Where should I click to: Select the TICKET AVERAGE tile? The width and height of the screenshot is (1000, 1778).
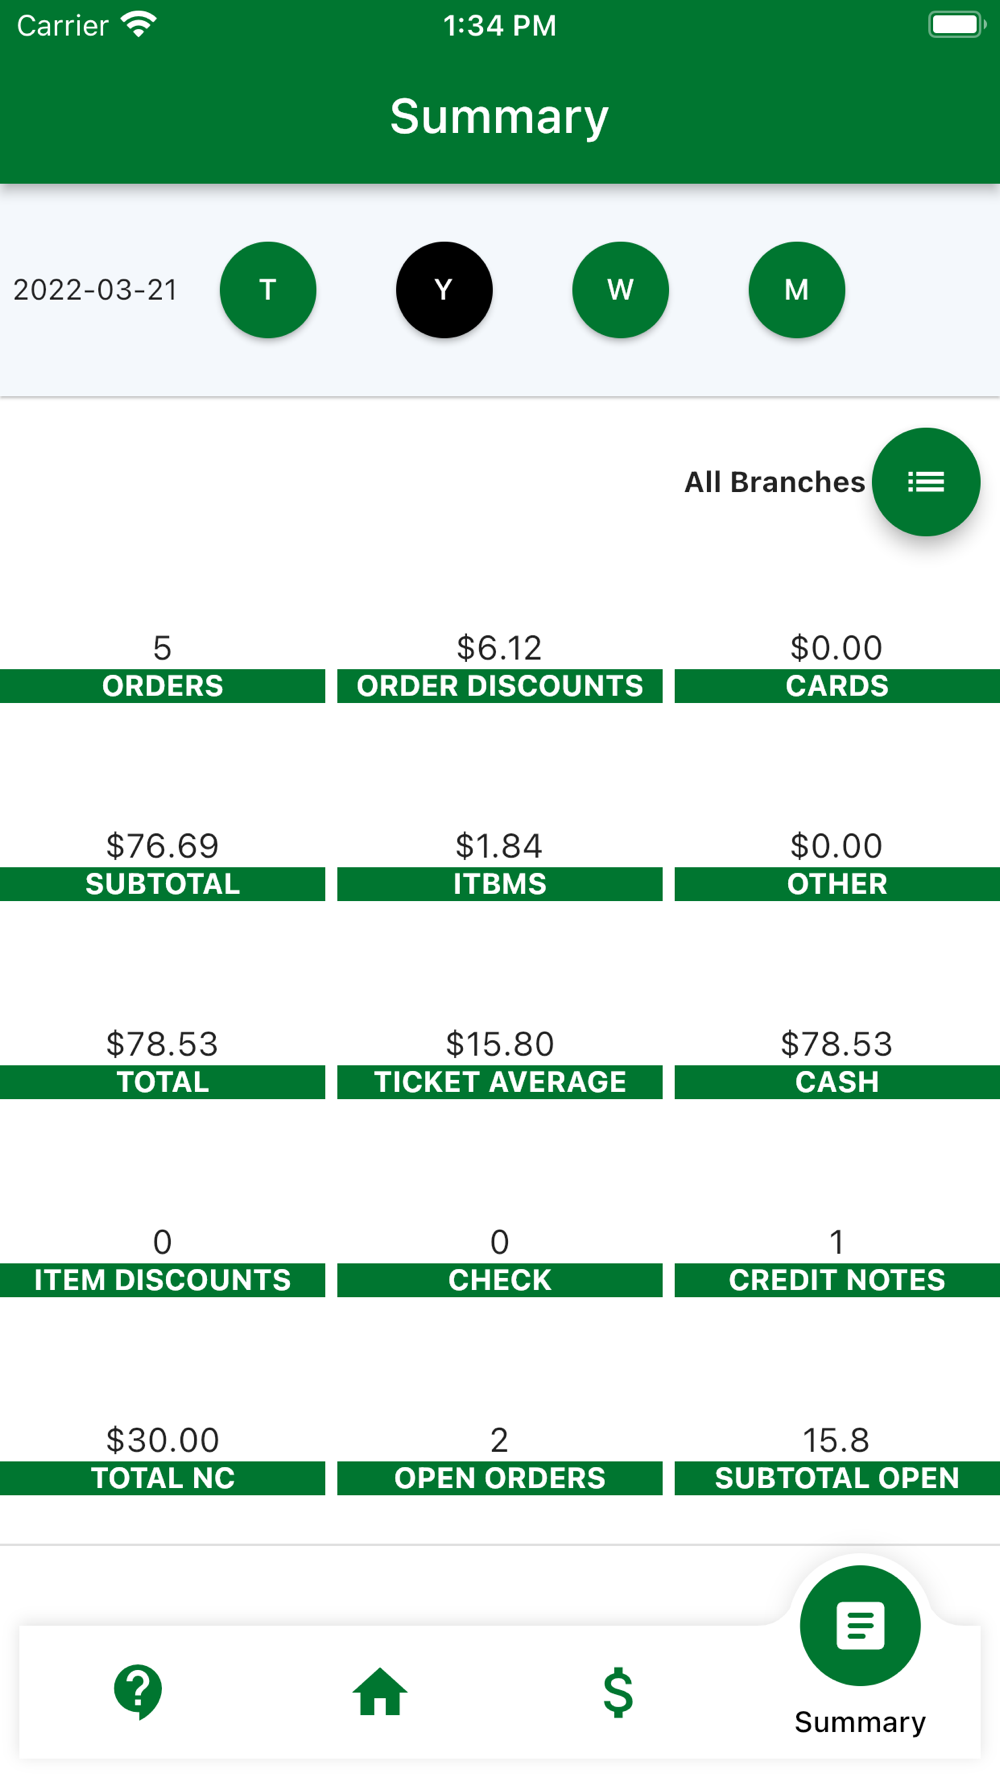click(x=500, y=1063)
